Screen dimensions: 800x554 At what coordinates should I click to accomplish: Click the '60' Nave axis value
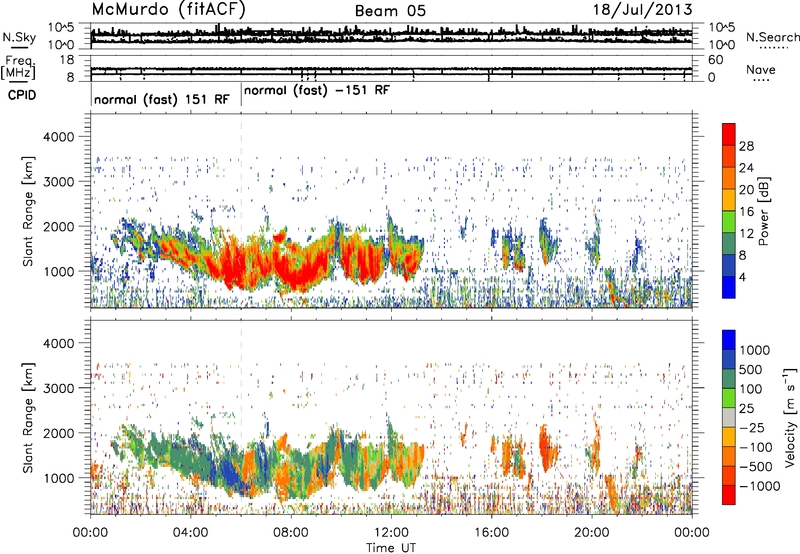pos(715,60)
